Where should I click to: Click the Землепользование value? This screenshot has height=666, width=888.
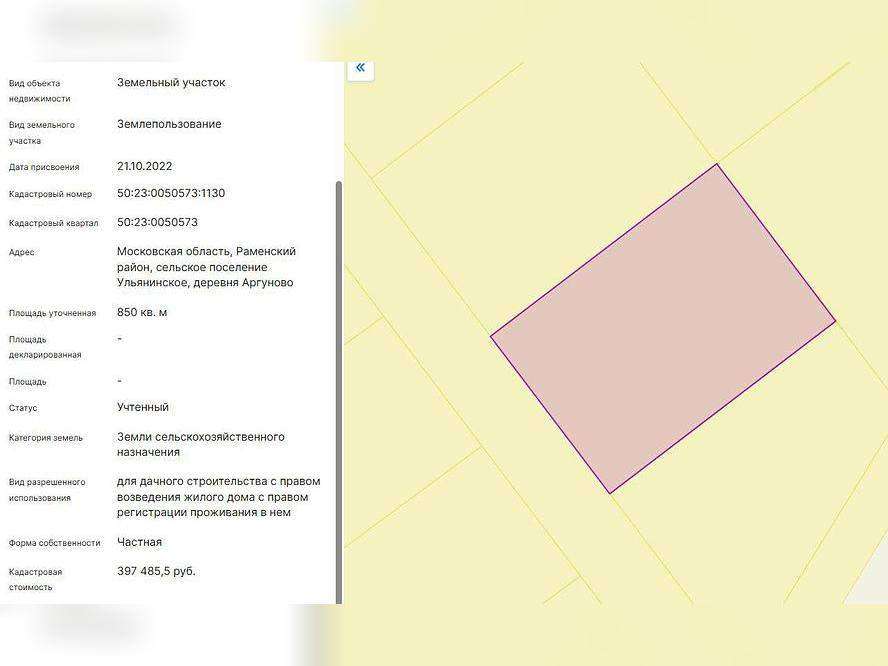169,124
